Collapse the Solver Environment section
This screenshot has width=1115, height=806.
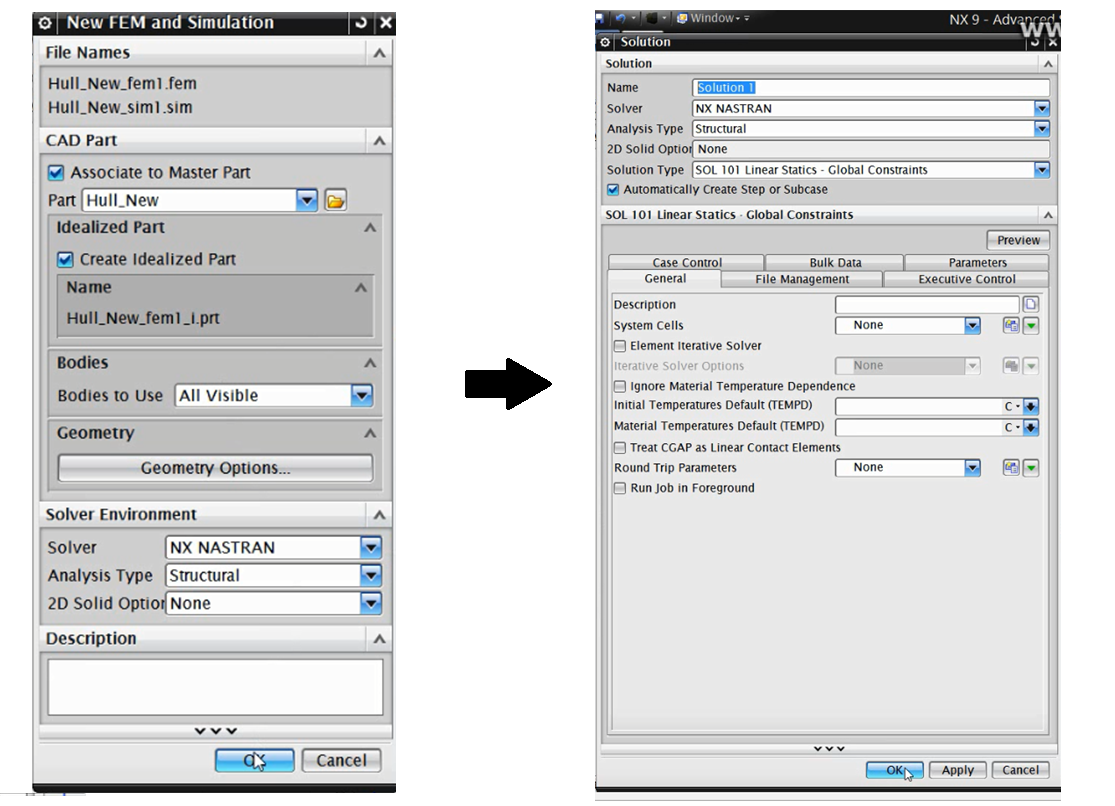pyautogui.click(x=379, y=515)
